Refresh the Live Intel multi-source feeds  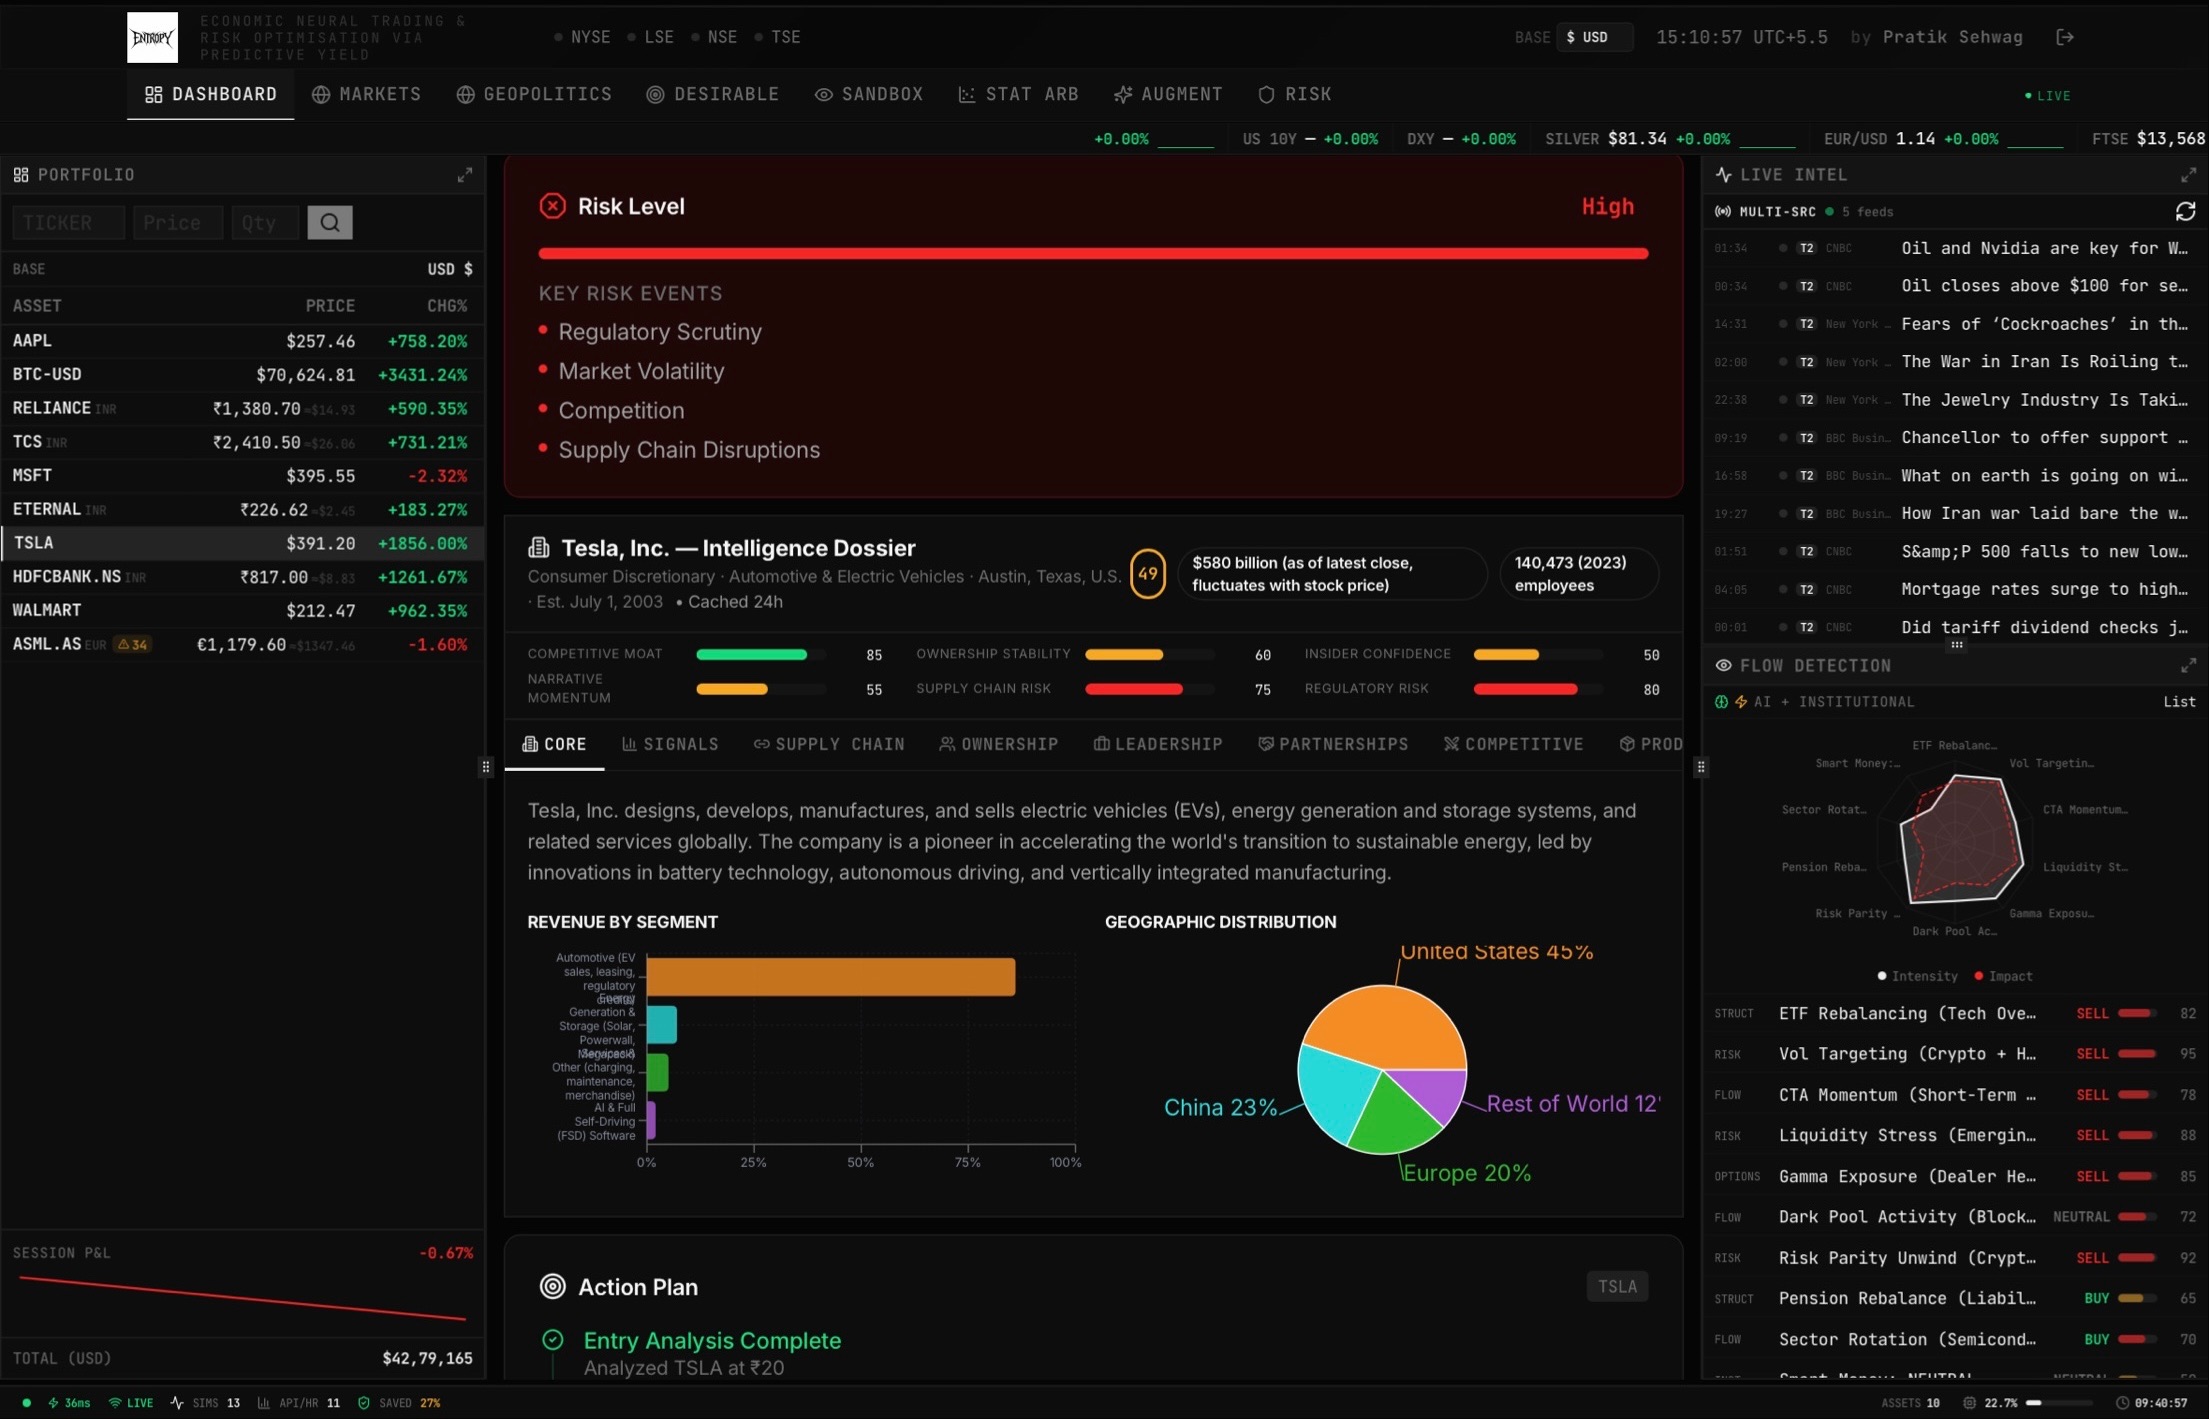[2185, 212]
